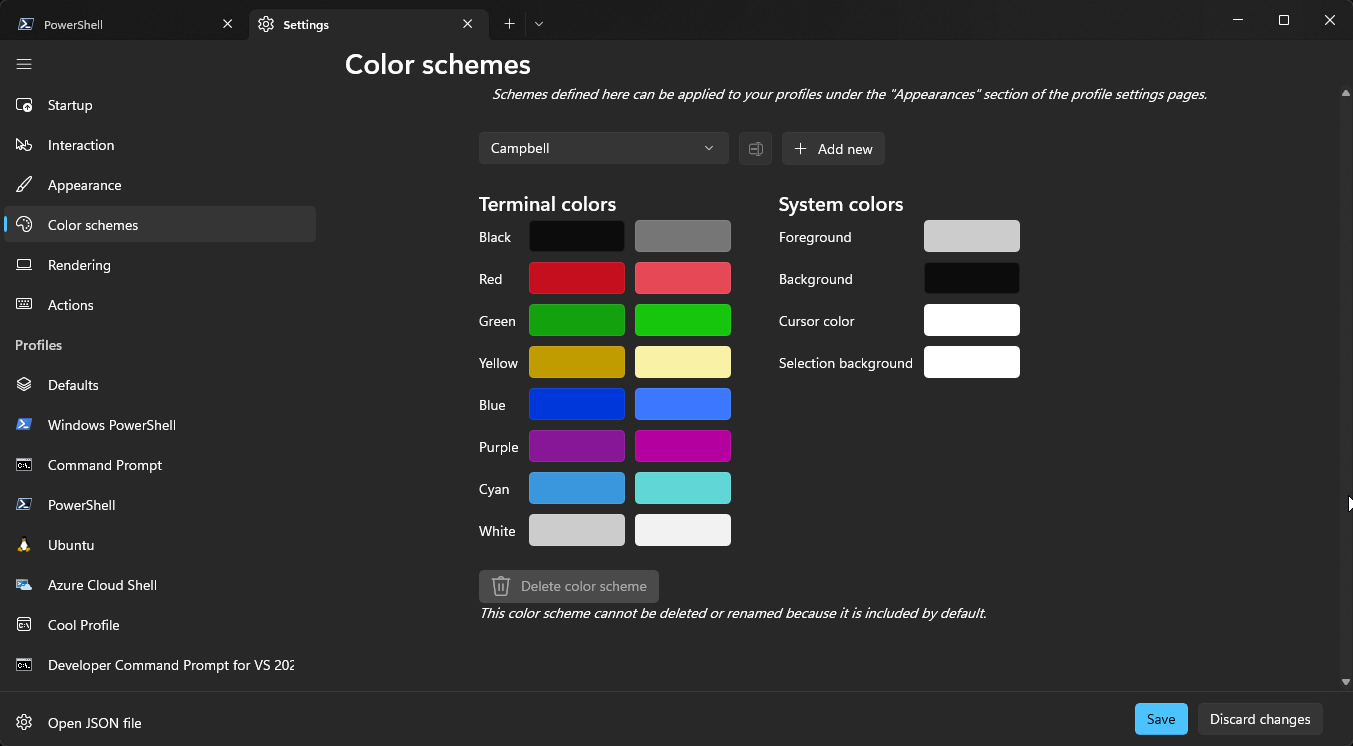Pick the bright Blue color swatch
The image size is (1353, 746).
[x=683, y=404]
